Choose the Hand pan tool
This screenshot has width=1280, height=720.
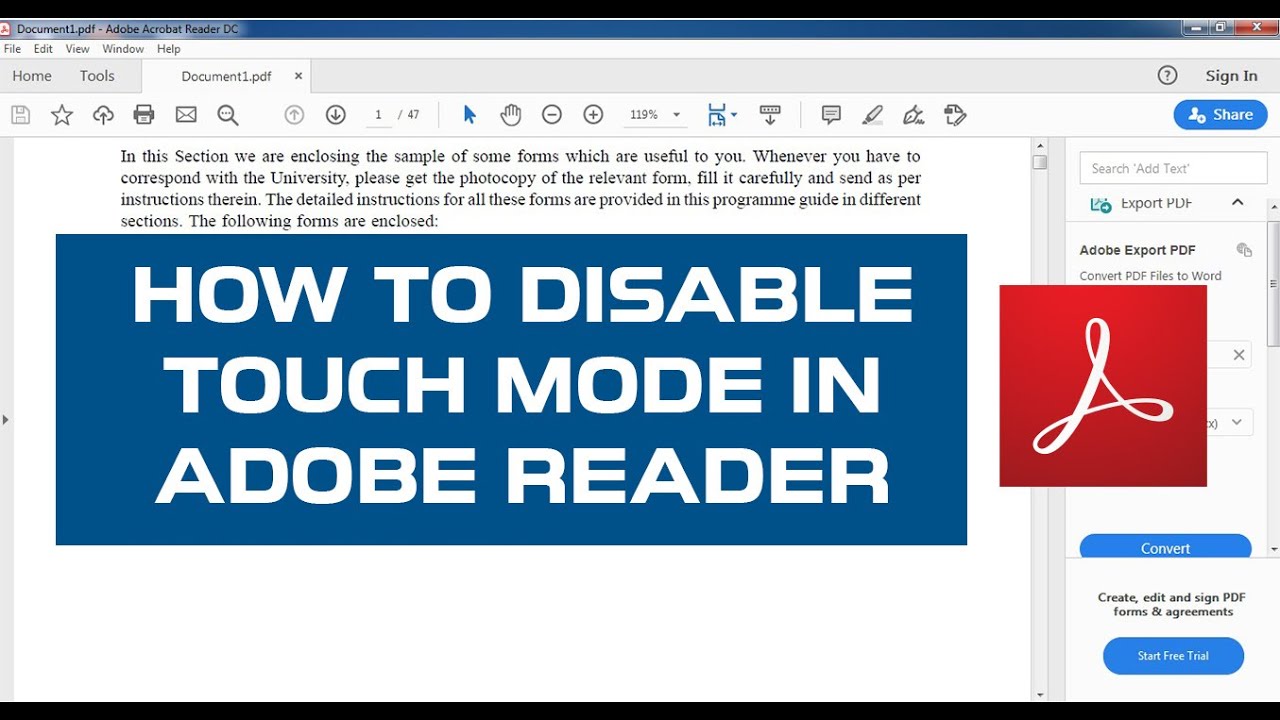pyautogui.click(x=511, y=115)
